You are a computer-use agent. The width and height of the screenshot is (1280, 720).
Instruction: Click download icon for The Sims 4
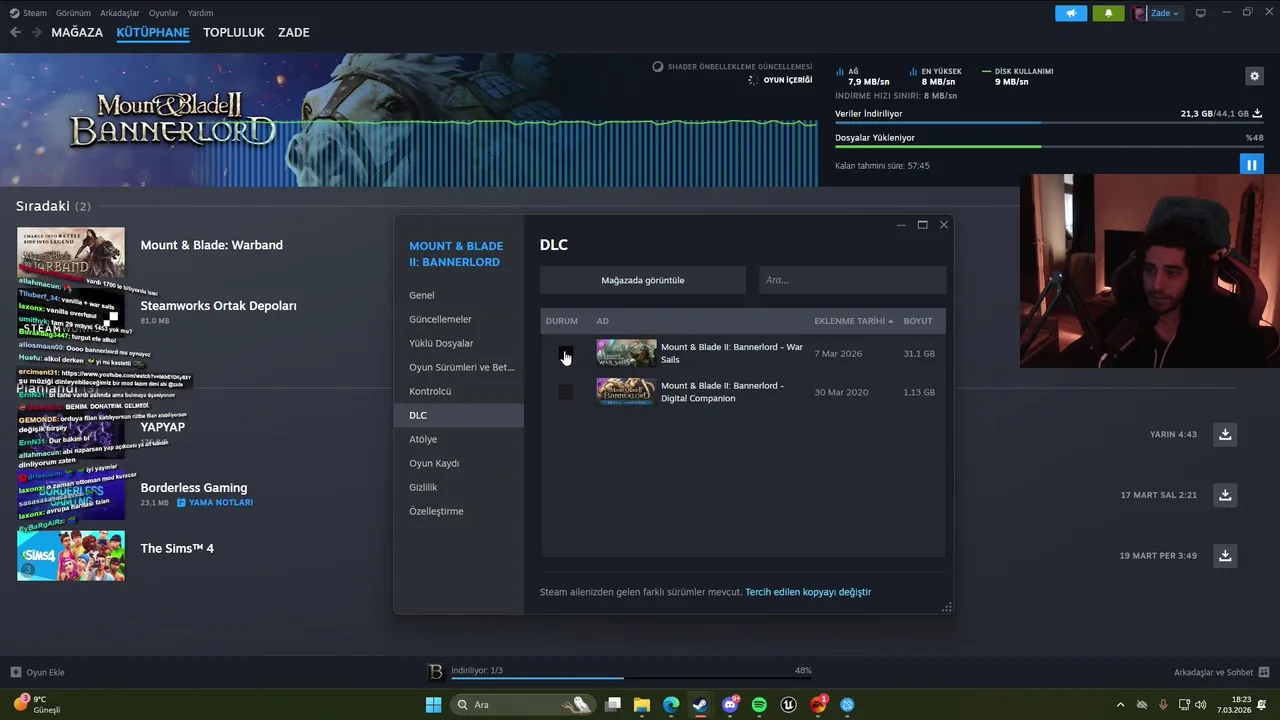(1225, 555)
